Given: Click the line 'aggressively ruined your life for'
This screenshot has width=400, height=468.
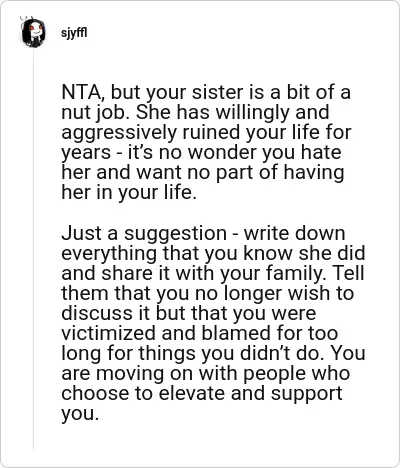Looking at the screenshot, I should [x=206, y=133].
